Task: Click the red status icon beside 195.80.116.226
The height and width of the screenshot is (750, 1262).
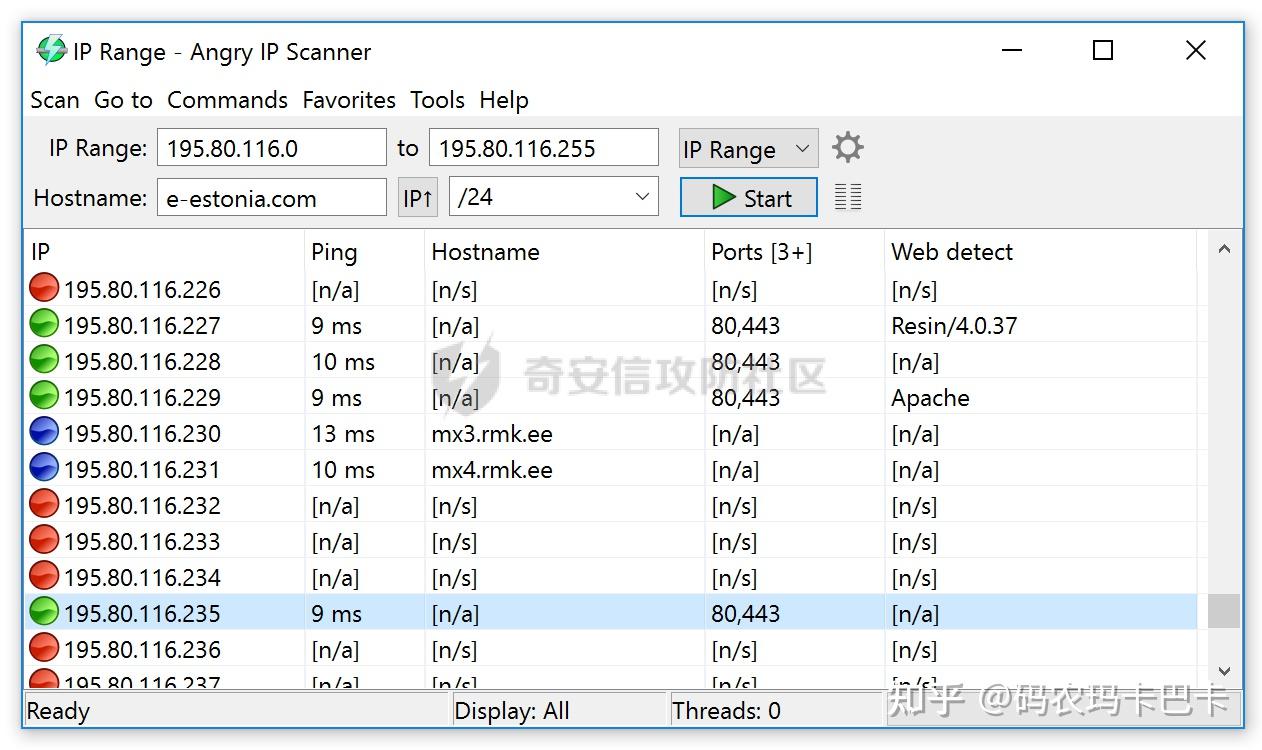Action: [x=44, y=288]
